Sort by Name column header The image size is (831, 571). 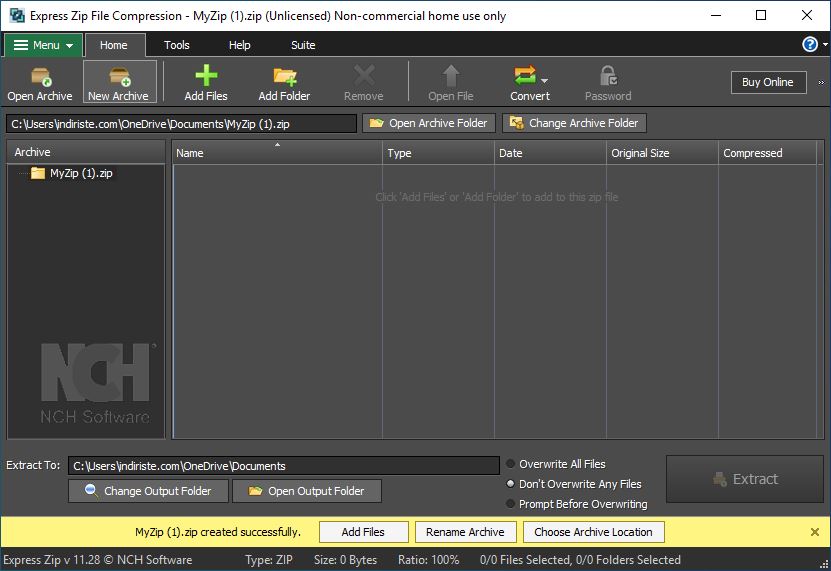[277, 153]
